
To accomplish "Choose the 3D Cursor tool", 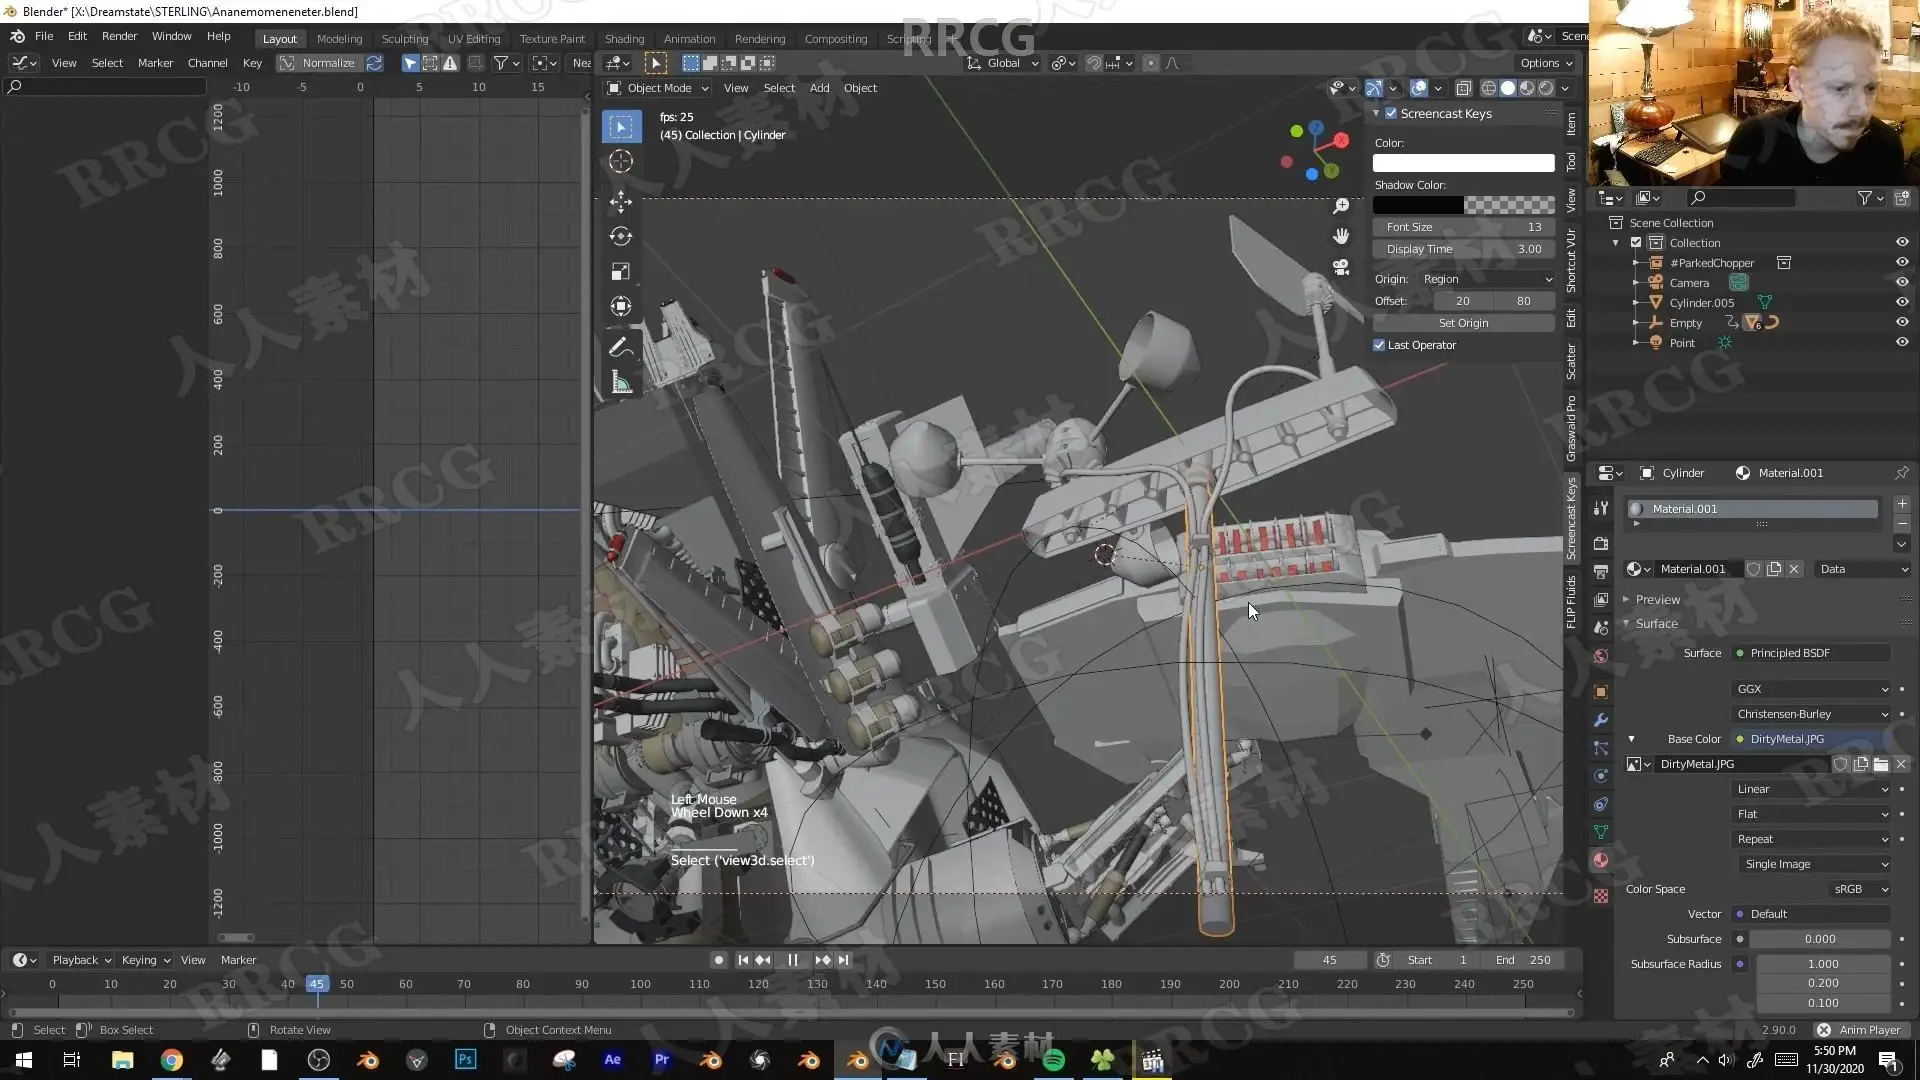I will point(621,162).
